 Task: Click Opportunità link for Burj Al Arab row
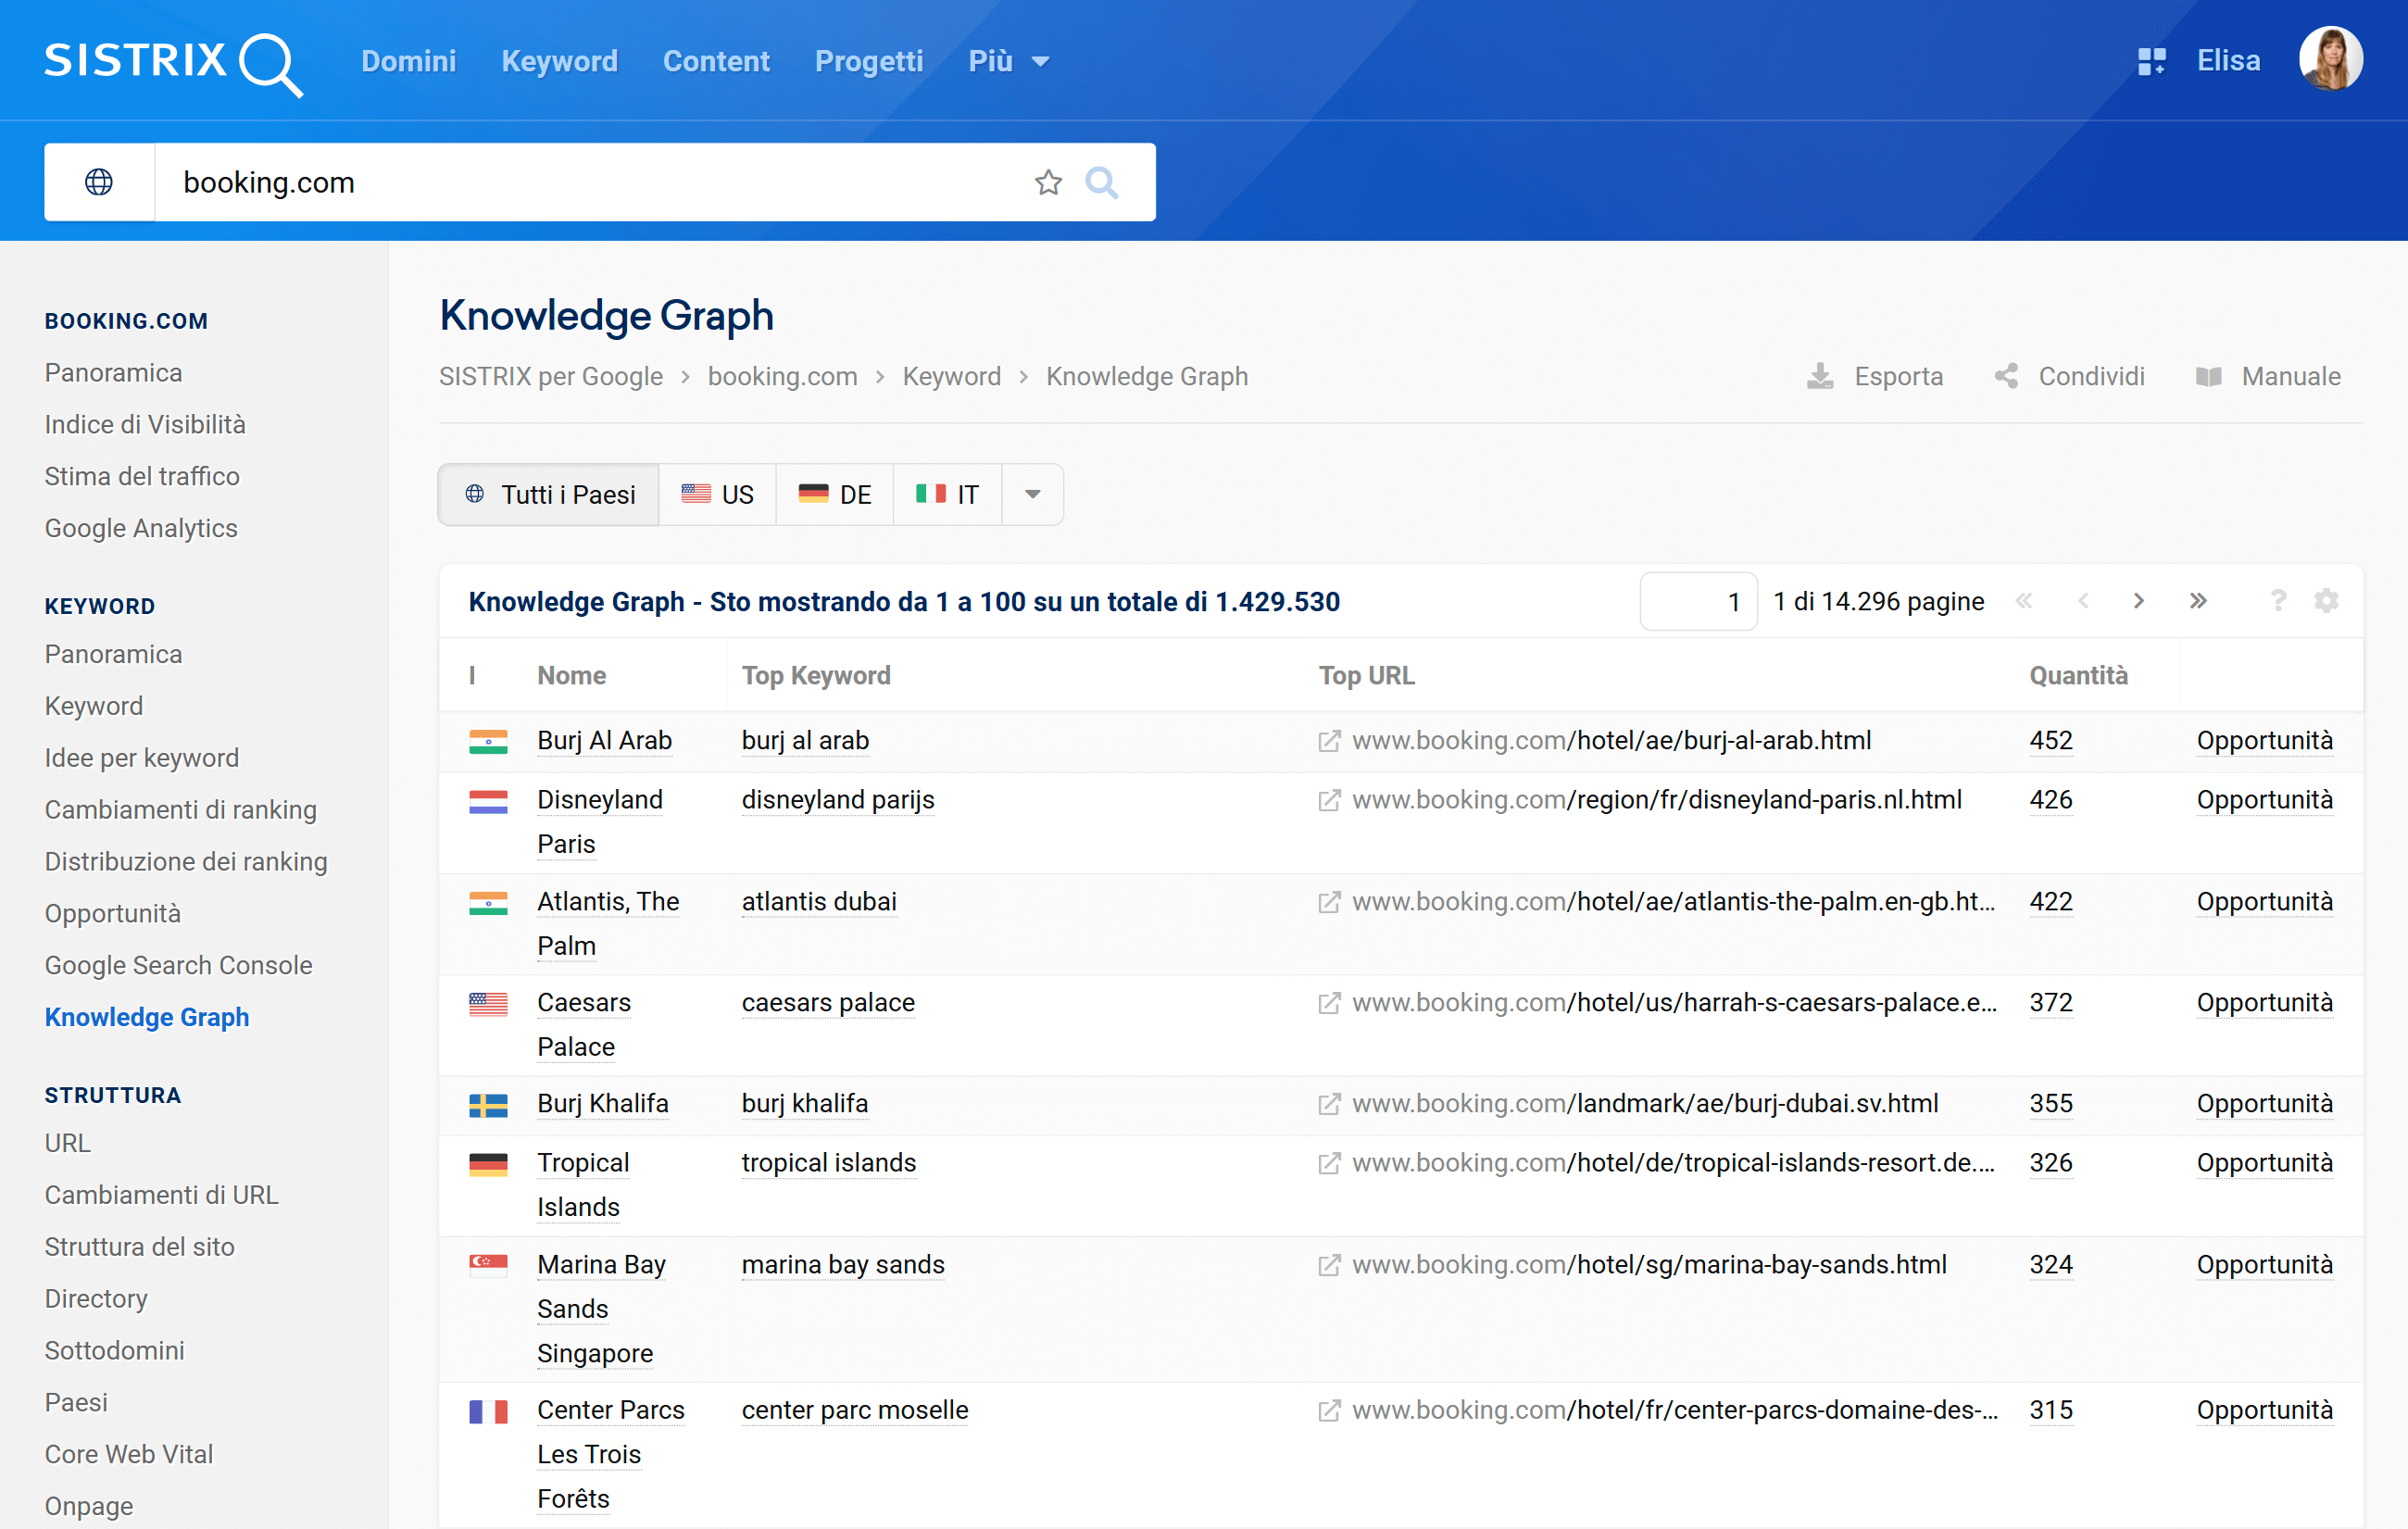pos(2264,741)
